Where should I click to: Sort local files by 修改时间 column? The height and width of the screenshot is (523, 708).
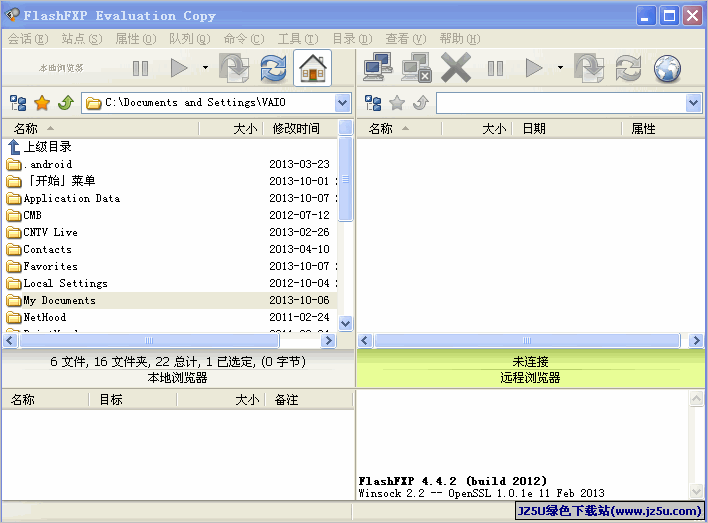(x=300, y=129)
